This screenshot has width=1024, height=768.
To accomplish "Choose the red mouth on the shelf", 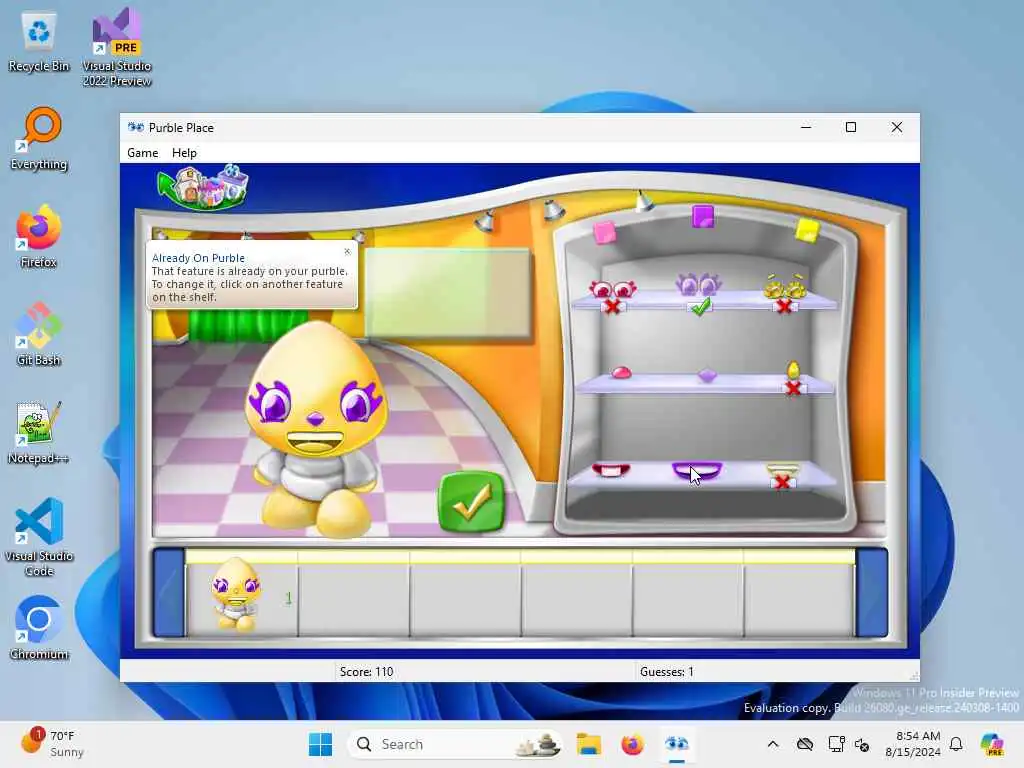I will pyautogui.click(x=611, y=470).
